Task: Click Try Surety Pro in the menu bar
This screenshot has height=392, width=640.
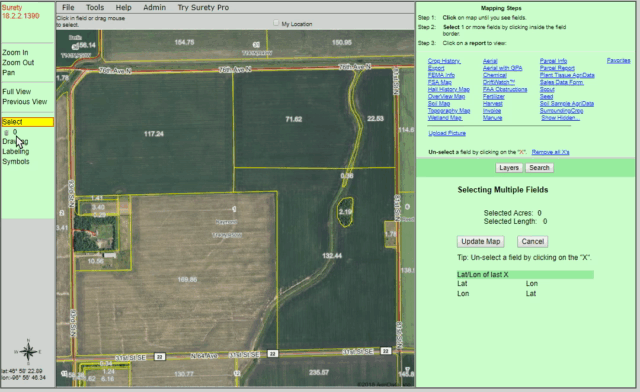Action: click(203, 7)
